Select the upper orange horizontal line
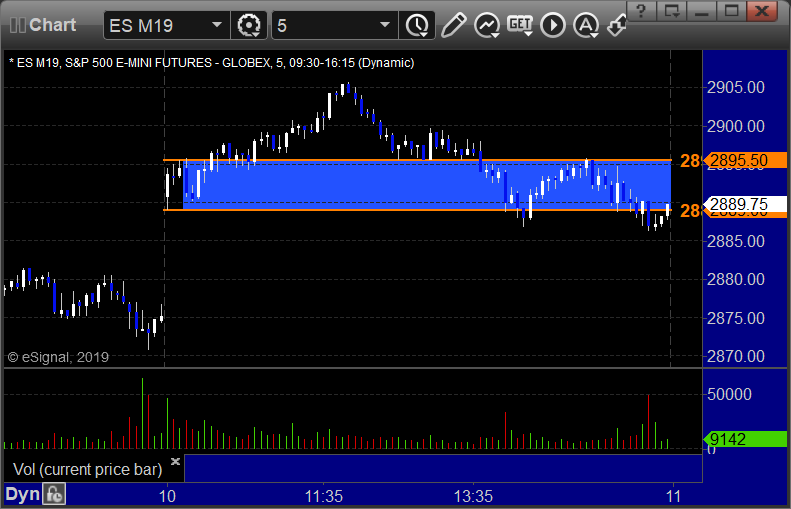Screen dimensions: 791x509 [x=417, y=160]
